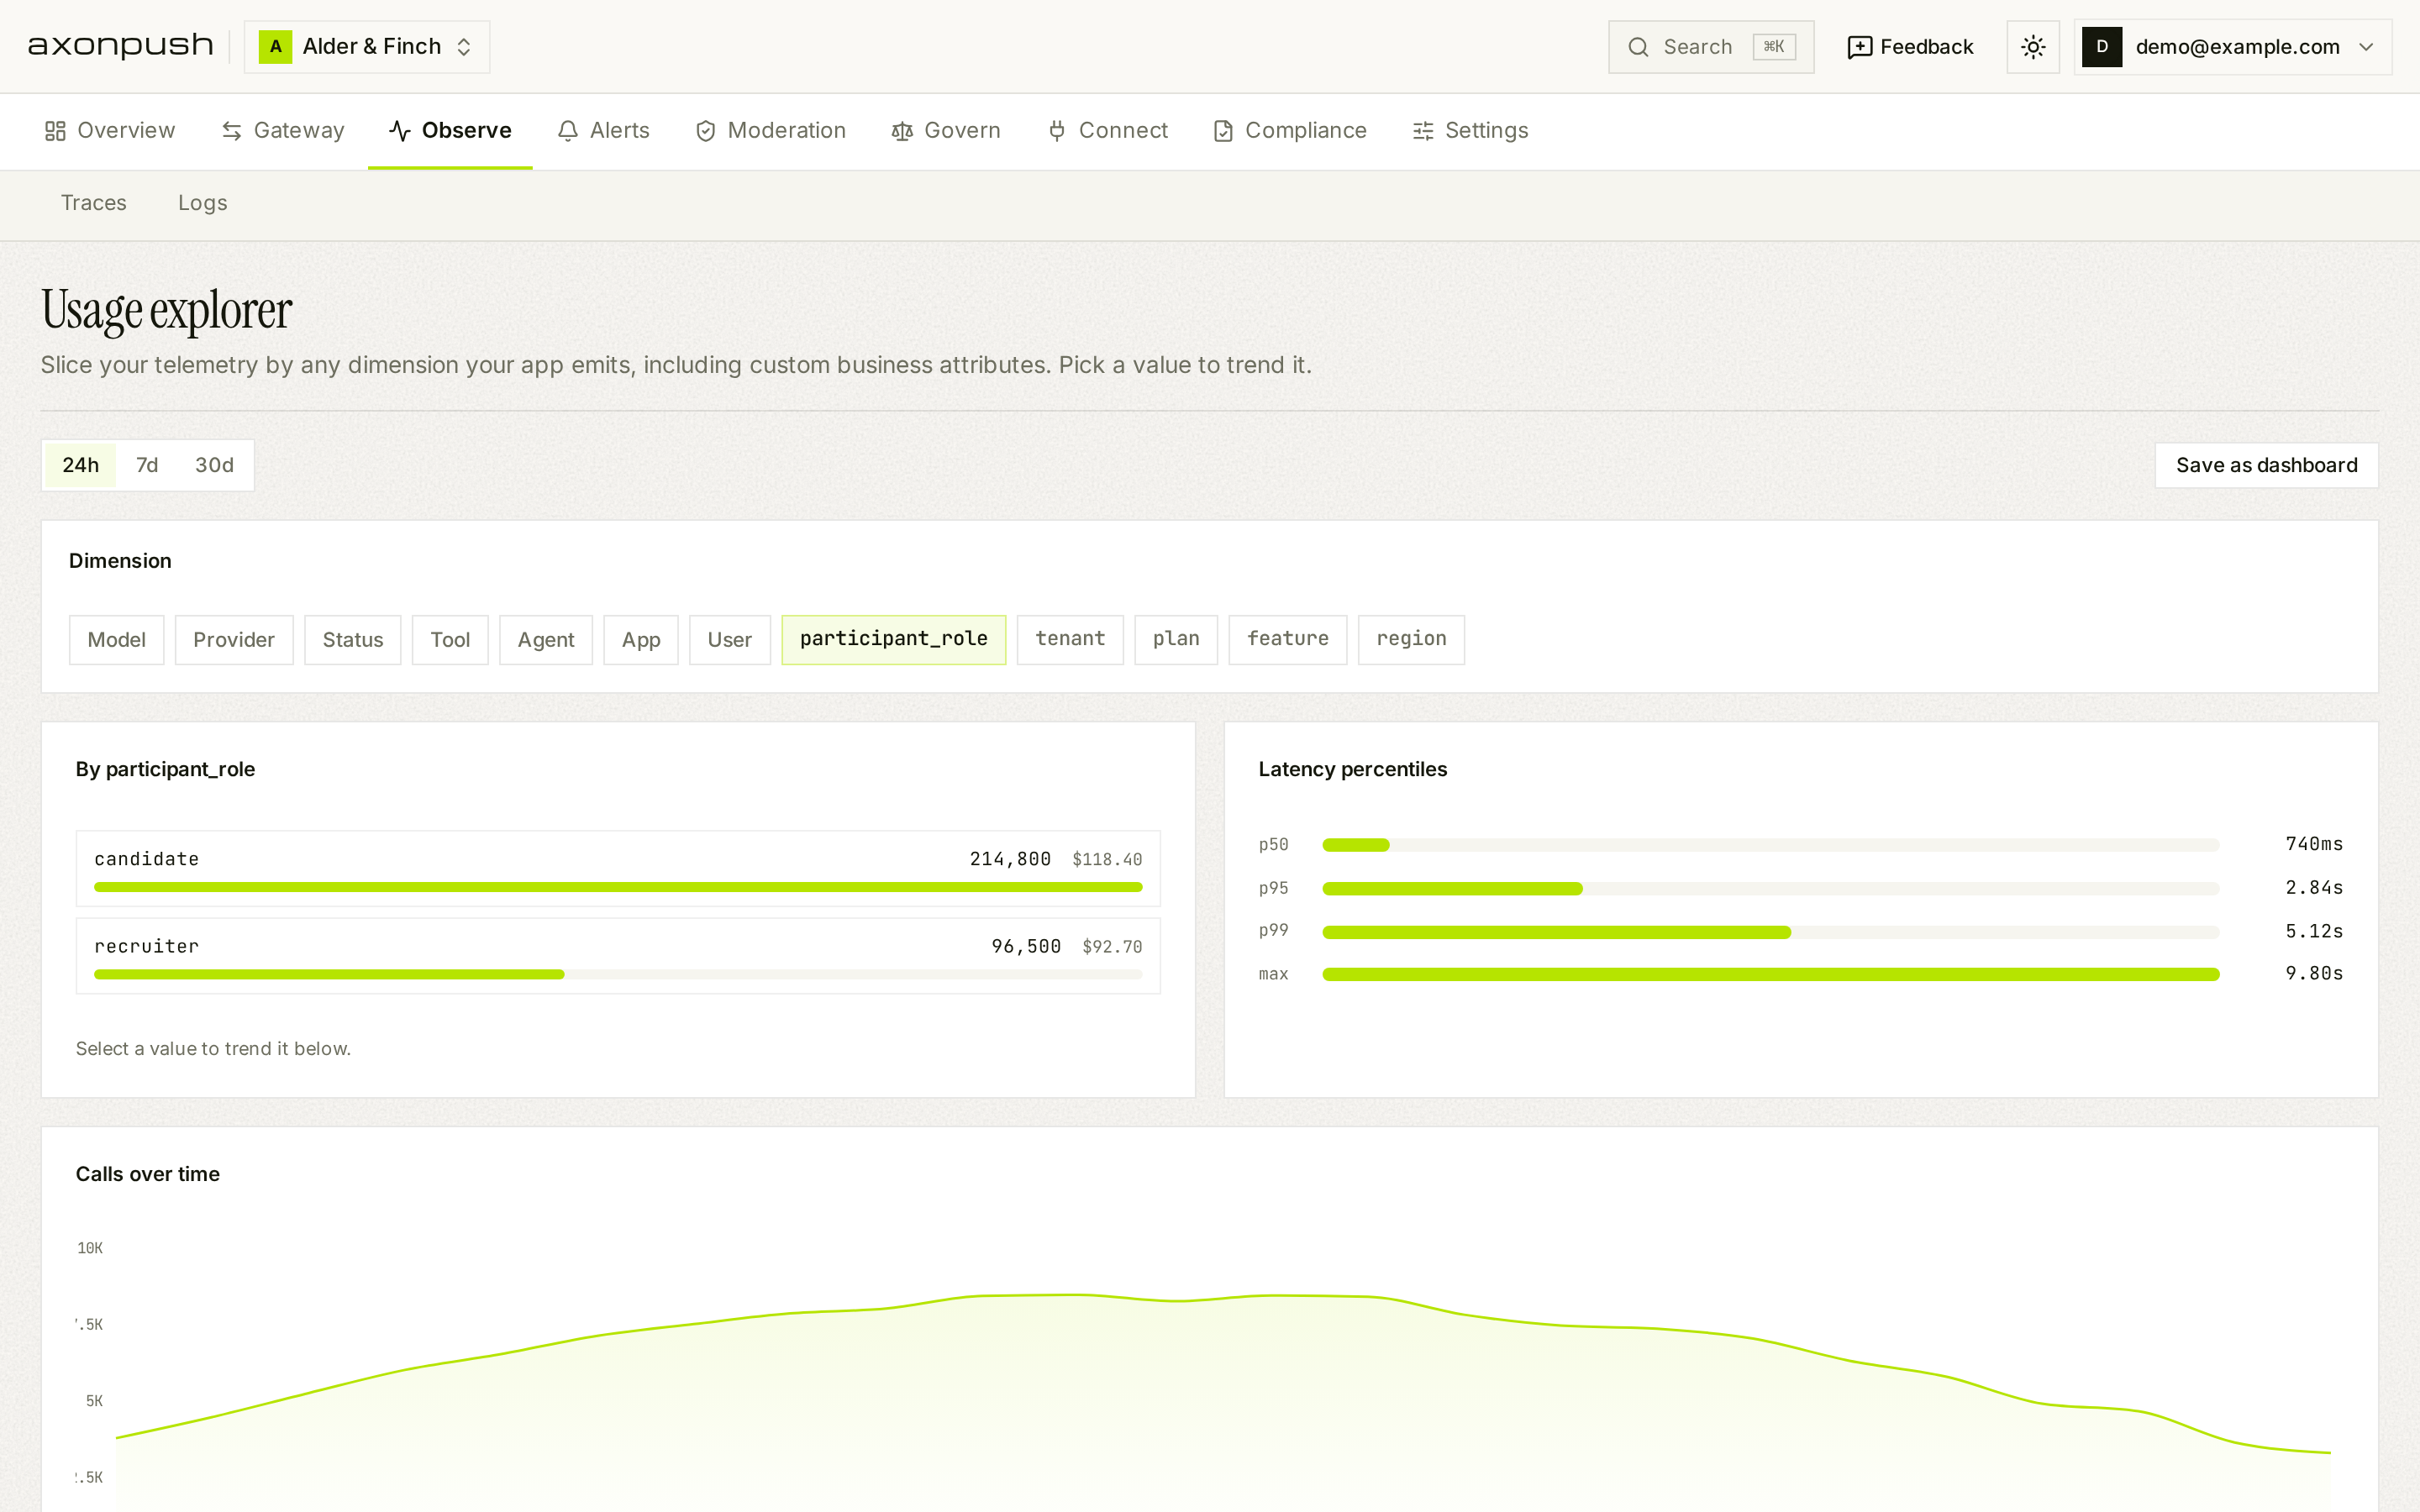Viewport: 2420px width, 1512px height.
Task: Toggle the light/dark theme sun icon
Action: coord(2033,47)
